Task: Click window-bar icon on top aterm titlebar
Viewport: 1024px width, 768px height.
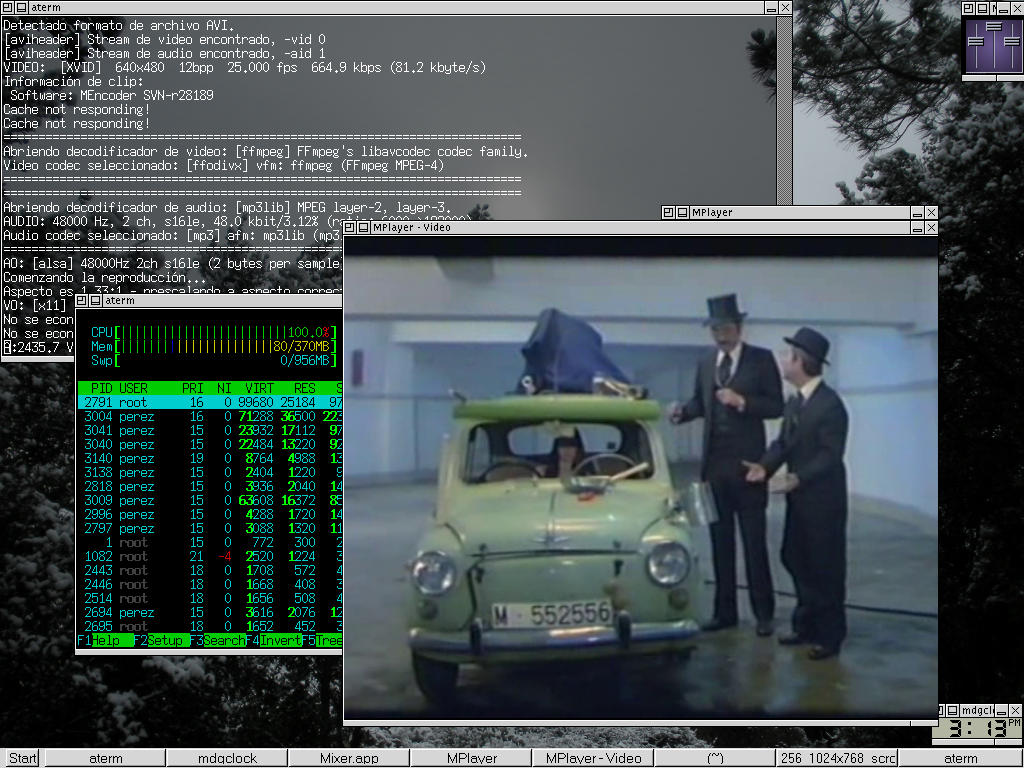Action: click(x=21, y=7)
